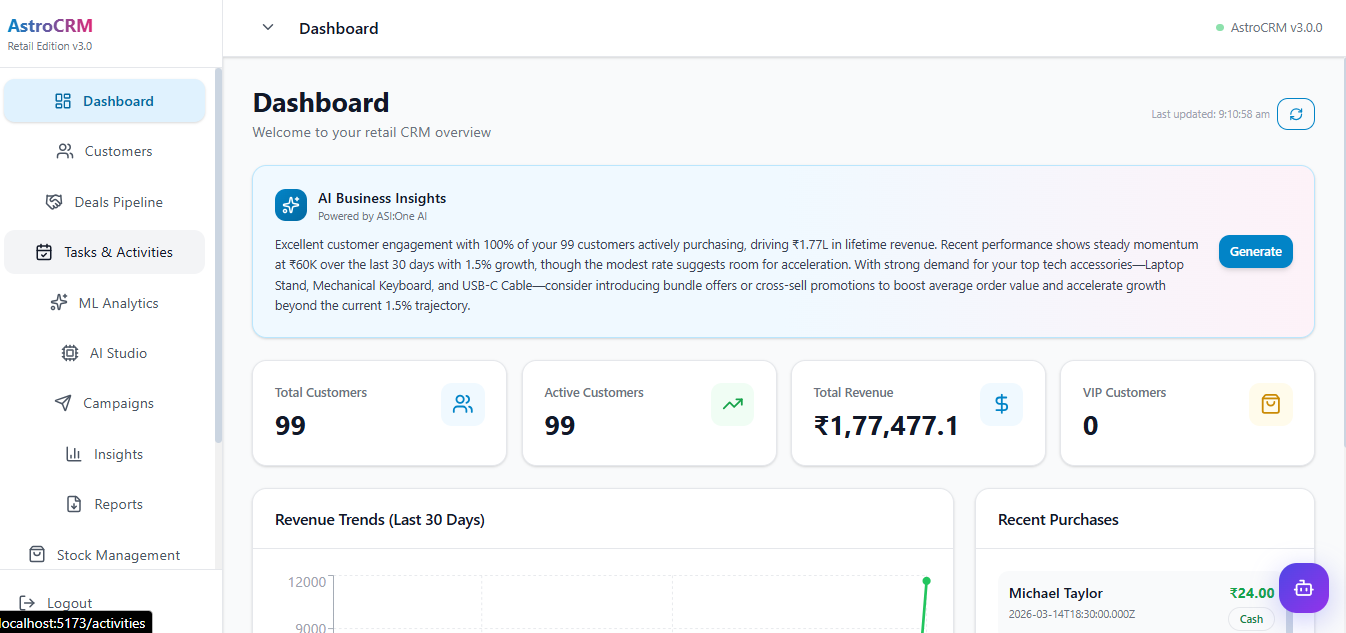This screenshot has width=1346, height=633.
Task: Click the Recent Purchases heading
Action: (x=1058, y=520)
